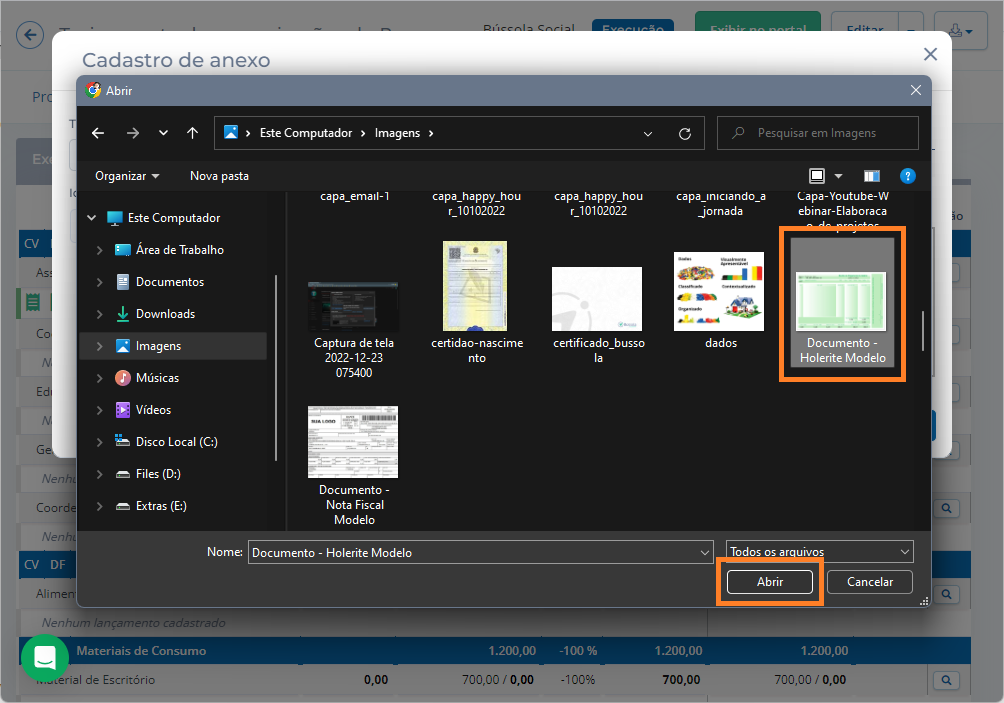Viewport: 1004px width, 703px height.
Task: Close the Cadastro de anexo modal
Action: [930, 54]
